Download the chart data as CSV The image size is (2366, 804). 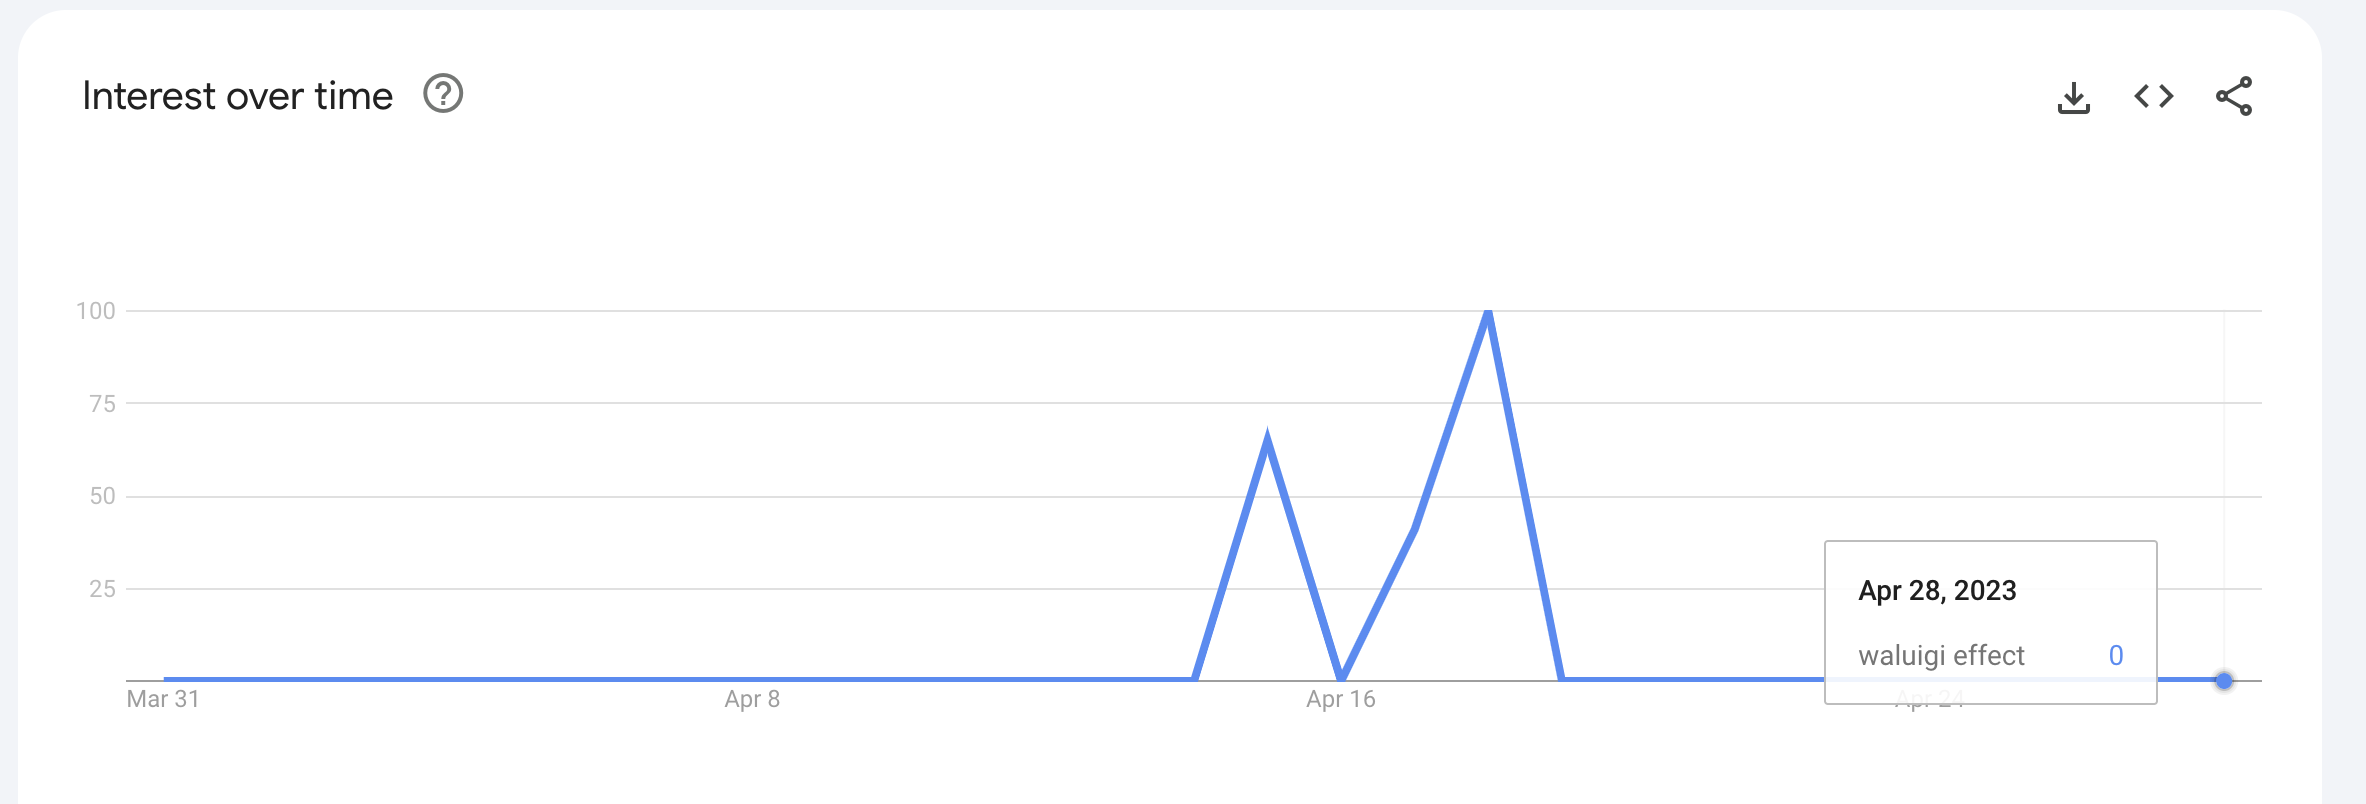[x=2074, y=97]
